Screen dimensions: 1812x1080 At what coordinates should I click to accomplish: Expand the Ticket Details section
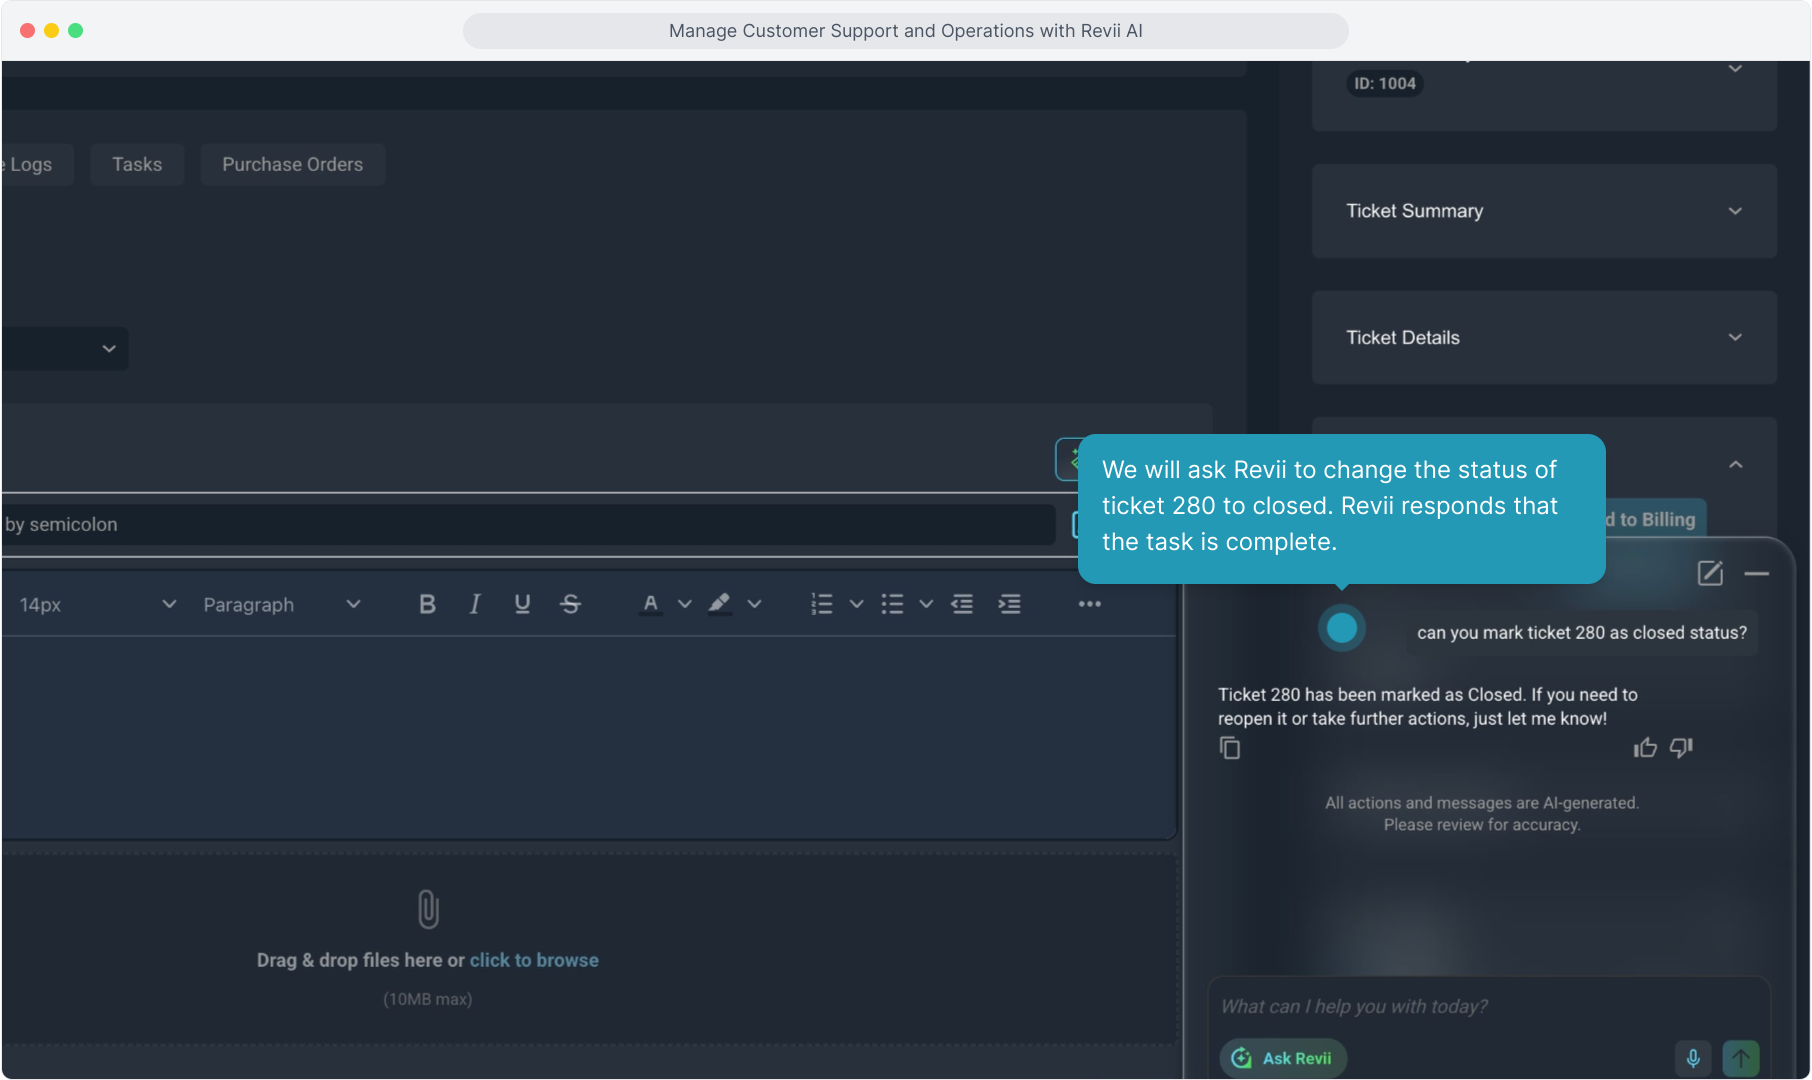pos(1544,338)
